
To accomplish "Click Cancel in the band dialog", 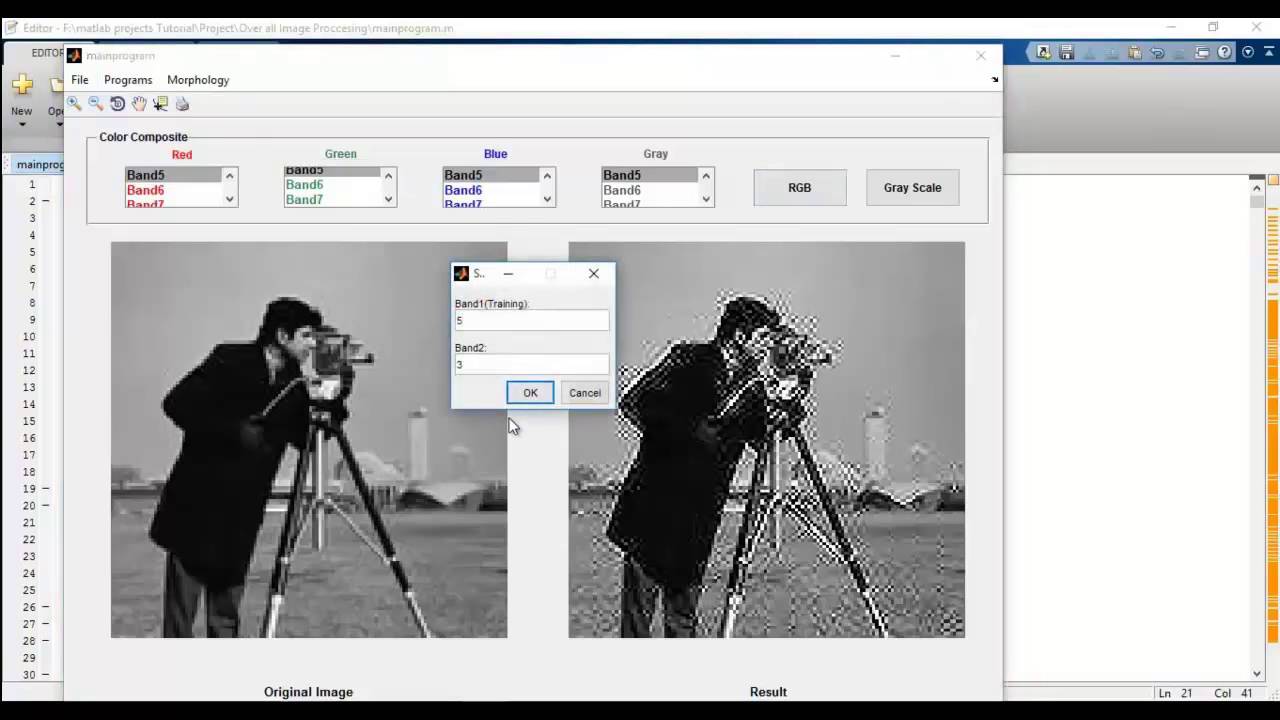I will [x=585, y=393].
